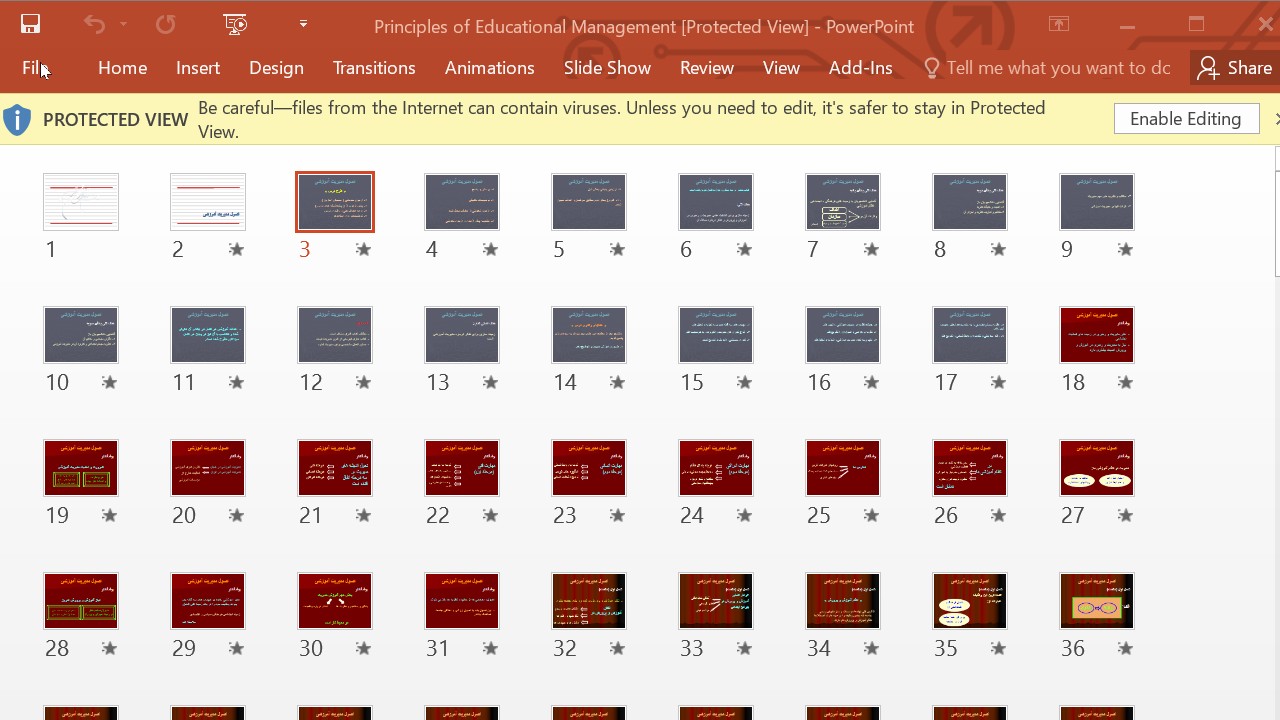Click transition star icon under slide 31
This screenshot has width=1280, height=720.
[x=490, y=648]
